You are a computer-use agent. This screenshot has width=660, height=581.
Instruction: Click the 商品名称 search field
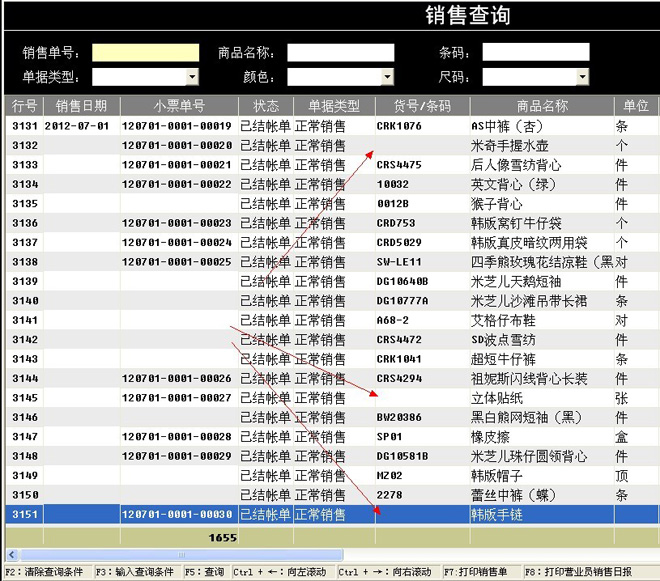[341, 53]
